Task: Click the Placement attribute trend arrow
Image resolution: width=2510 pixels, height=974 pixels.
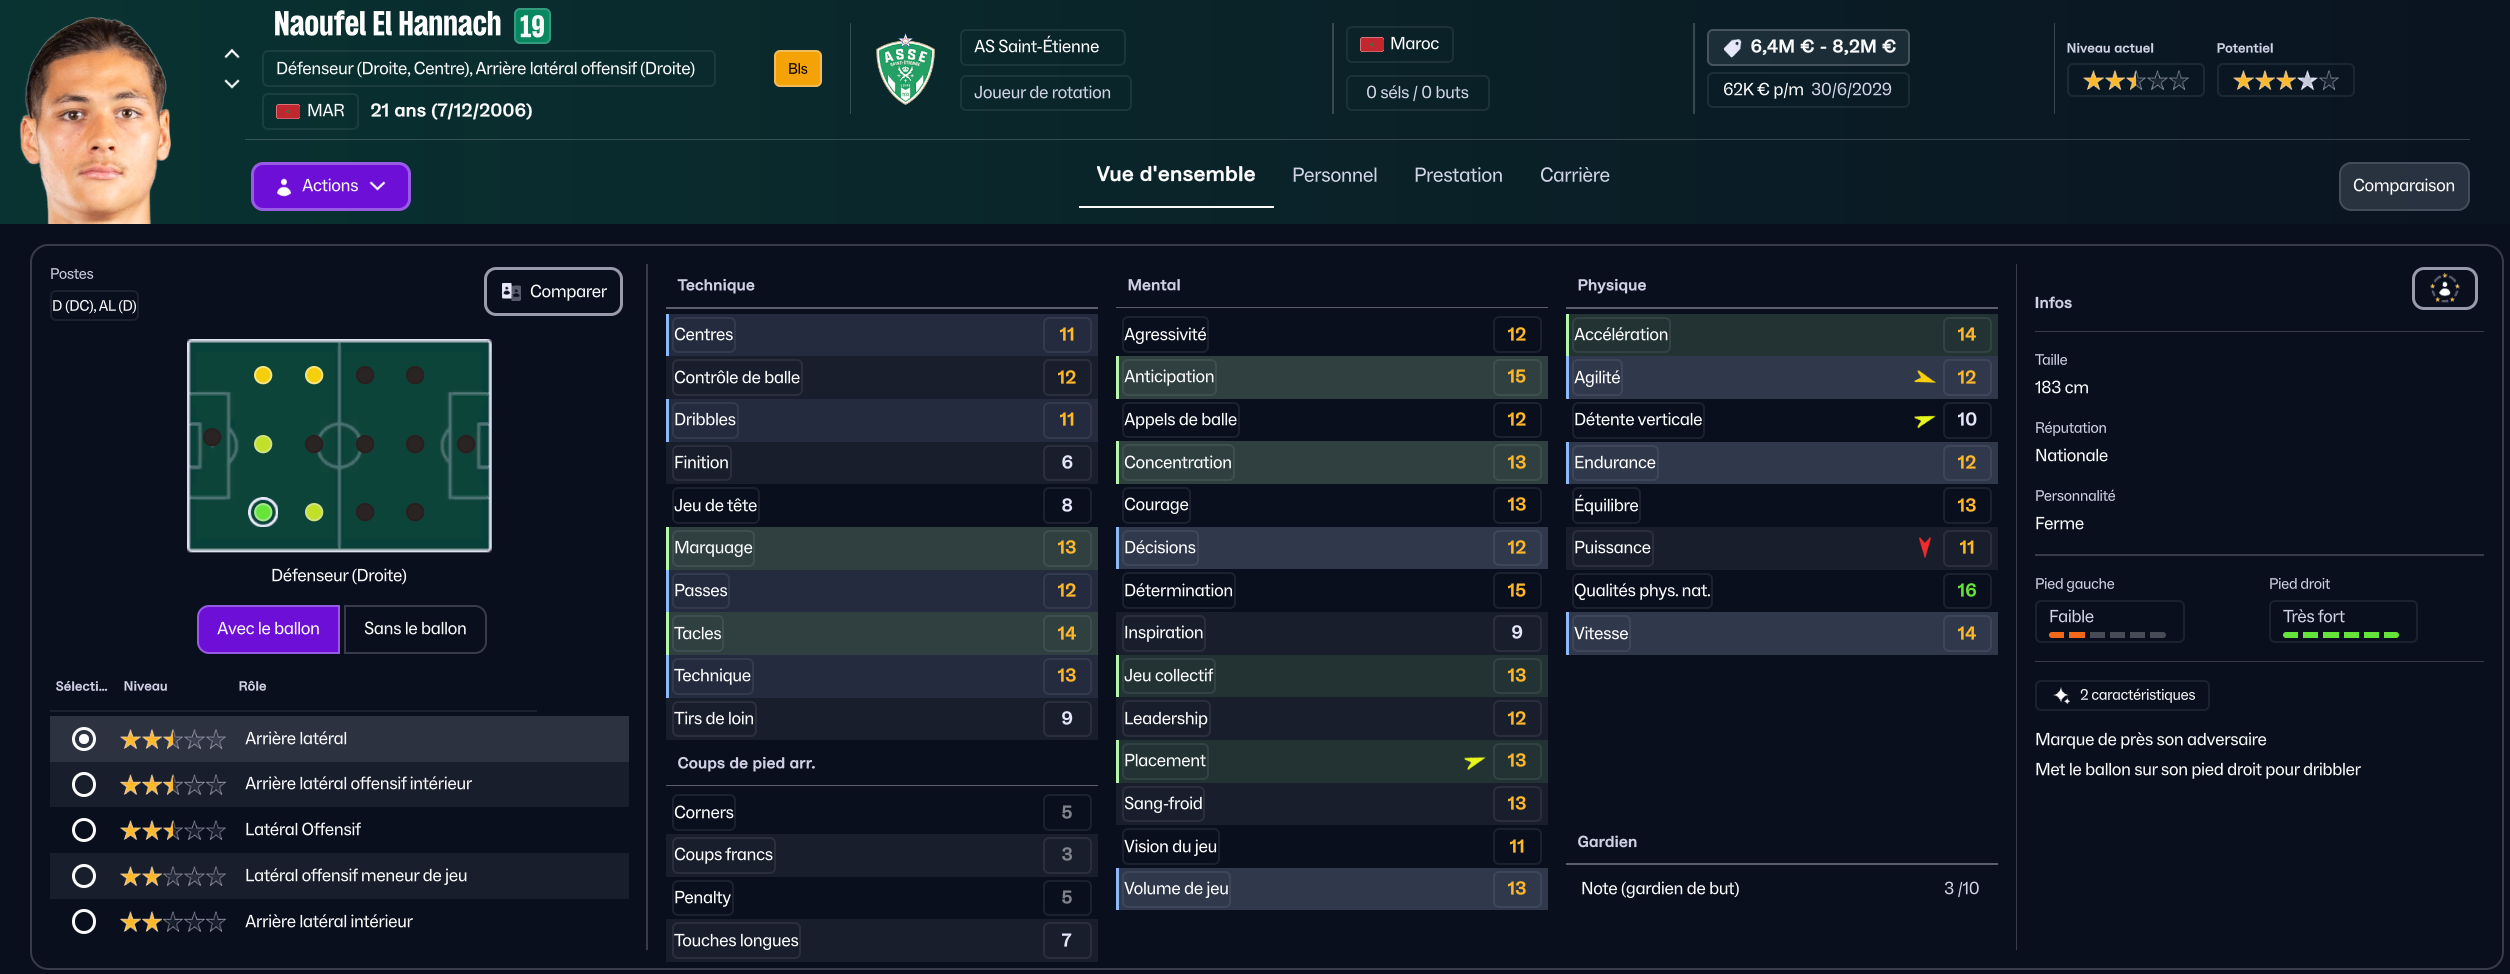Action: pyautogui.click(x=1474, y=762)
